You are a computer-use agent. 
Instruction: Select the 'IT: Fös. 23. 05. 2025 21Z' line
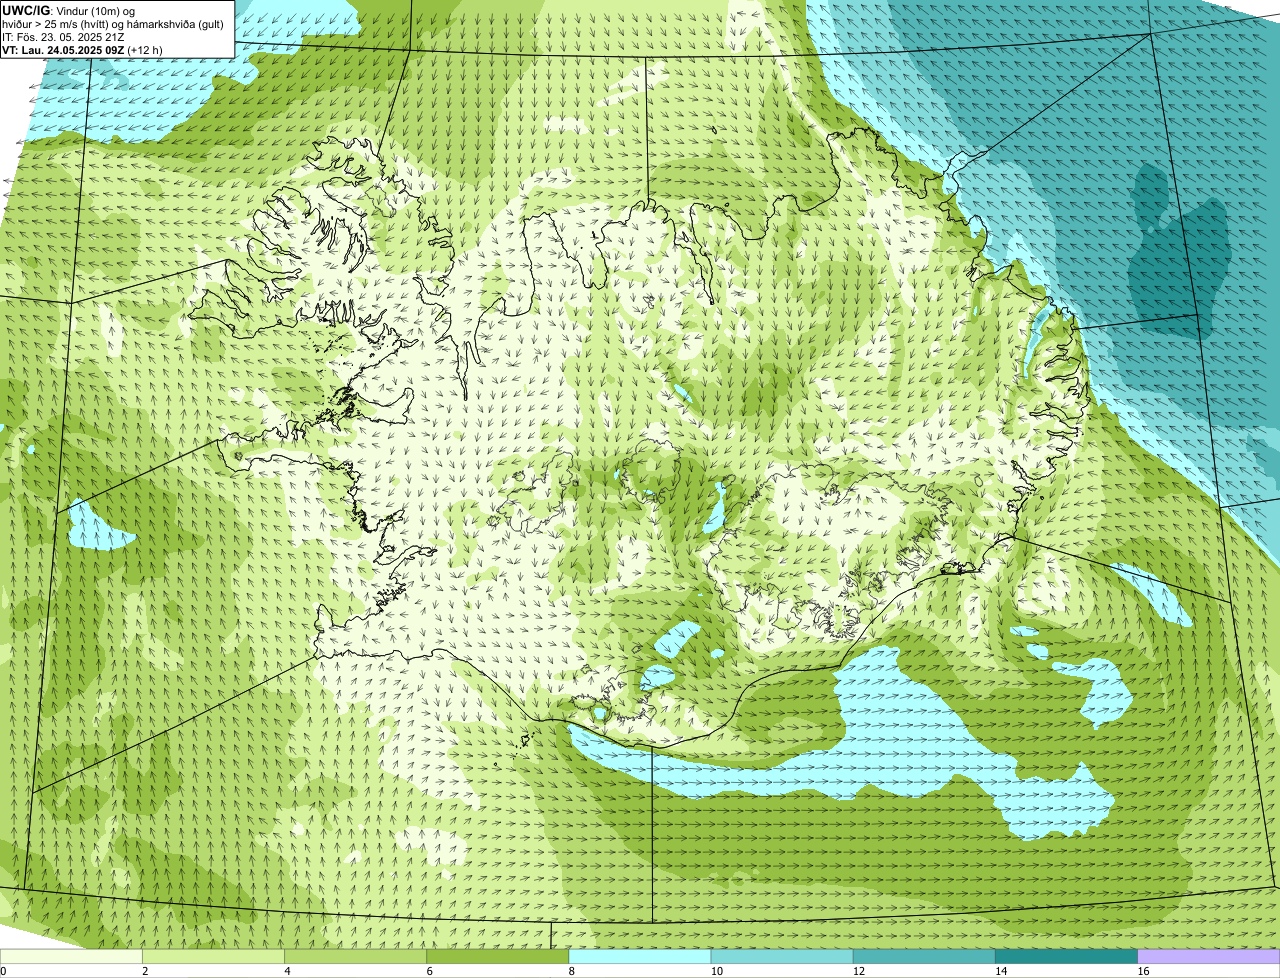pos(64,36)
